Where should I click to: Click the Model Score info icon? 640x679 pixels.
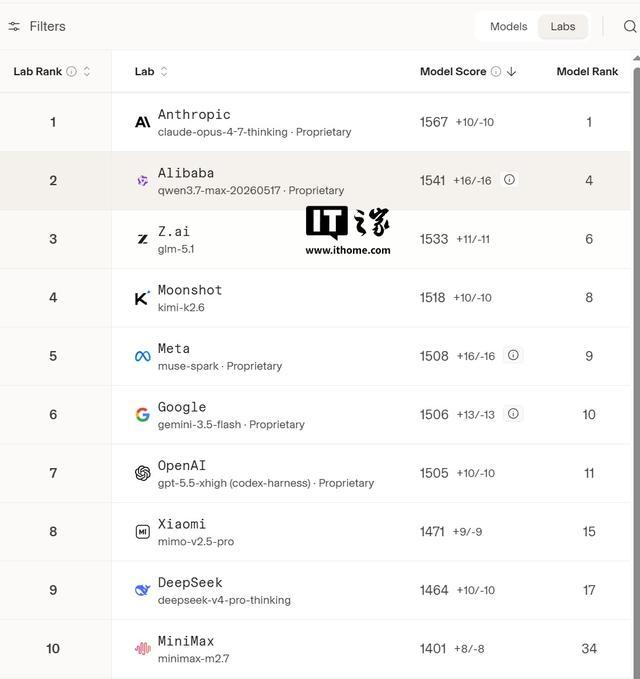tap(496, 71)
